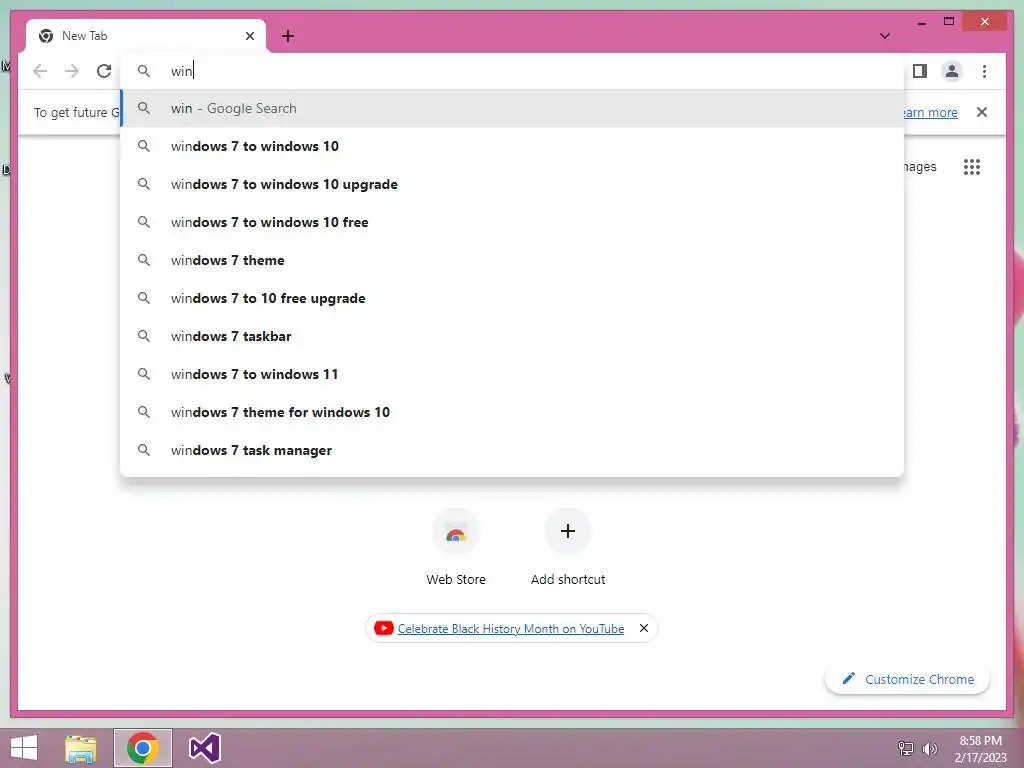Open the Windows Start button

(x=24, y=748)
